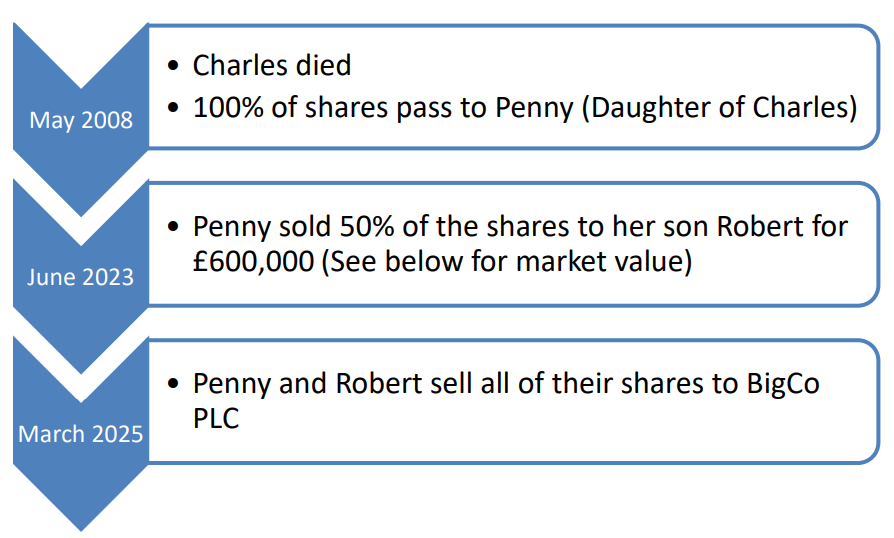Click the bullet before "100% of shares"

pyautogui.click(x=175, y=108)
